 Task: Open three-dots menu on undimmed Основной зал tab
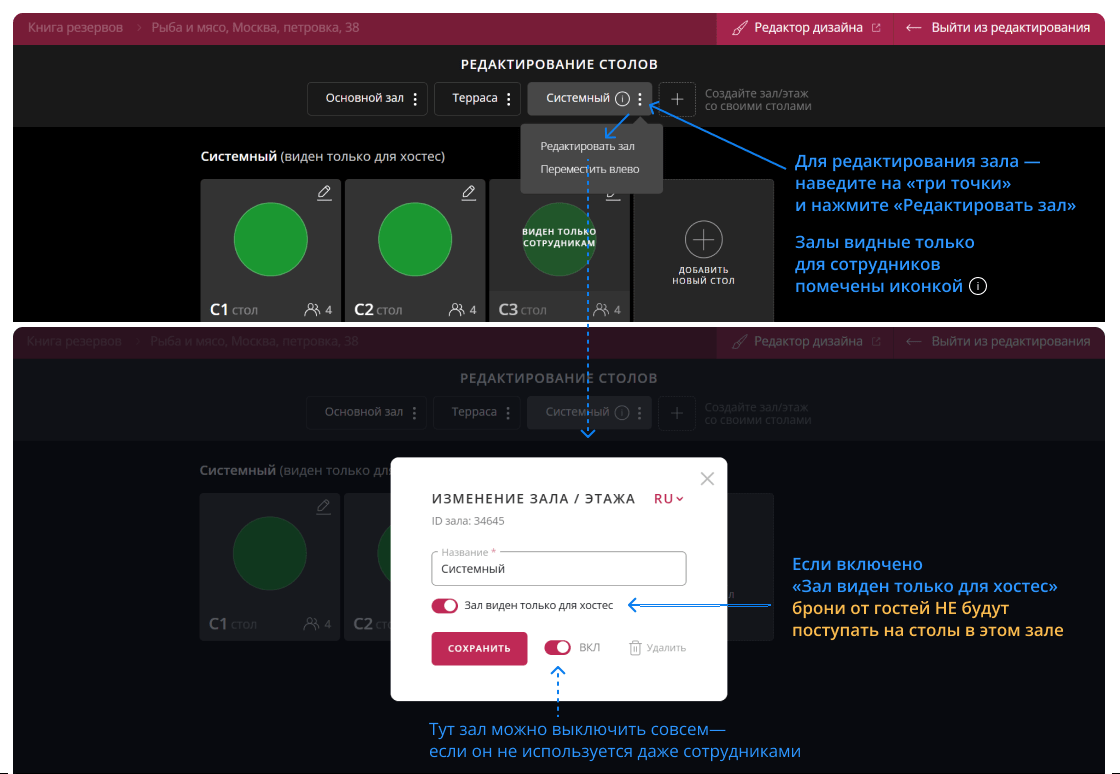pyautogui.click(x=415, y=99)
